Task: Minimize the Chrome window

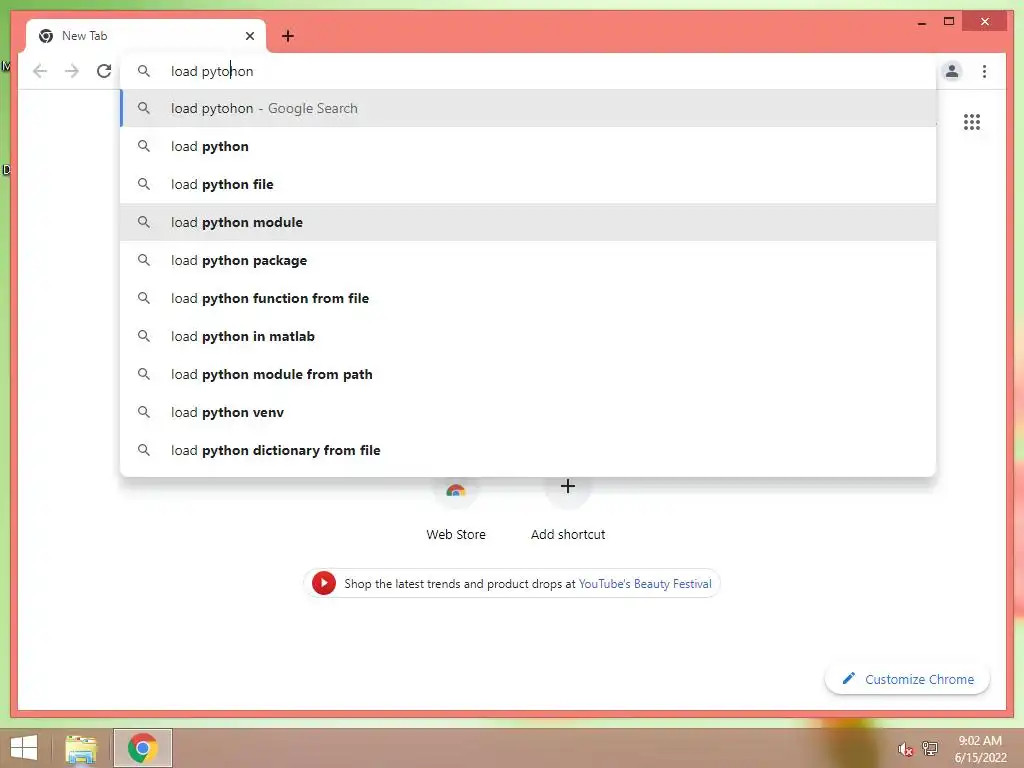Action: (921, 22)
